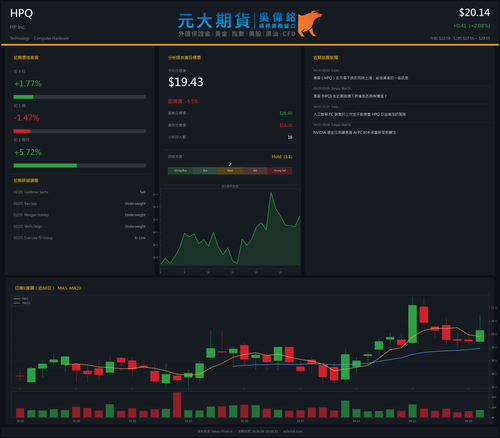Click the Barclays rating row
500x438 pixels.
click(x=79, y=203)
